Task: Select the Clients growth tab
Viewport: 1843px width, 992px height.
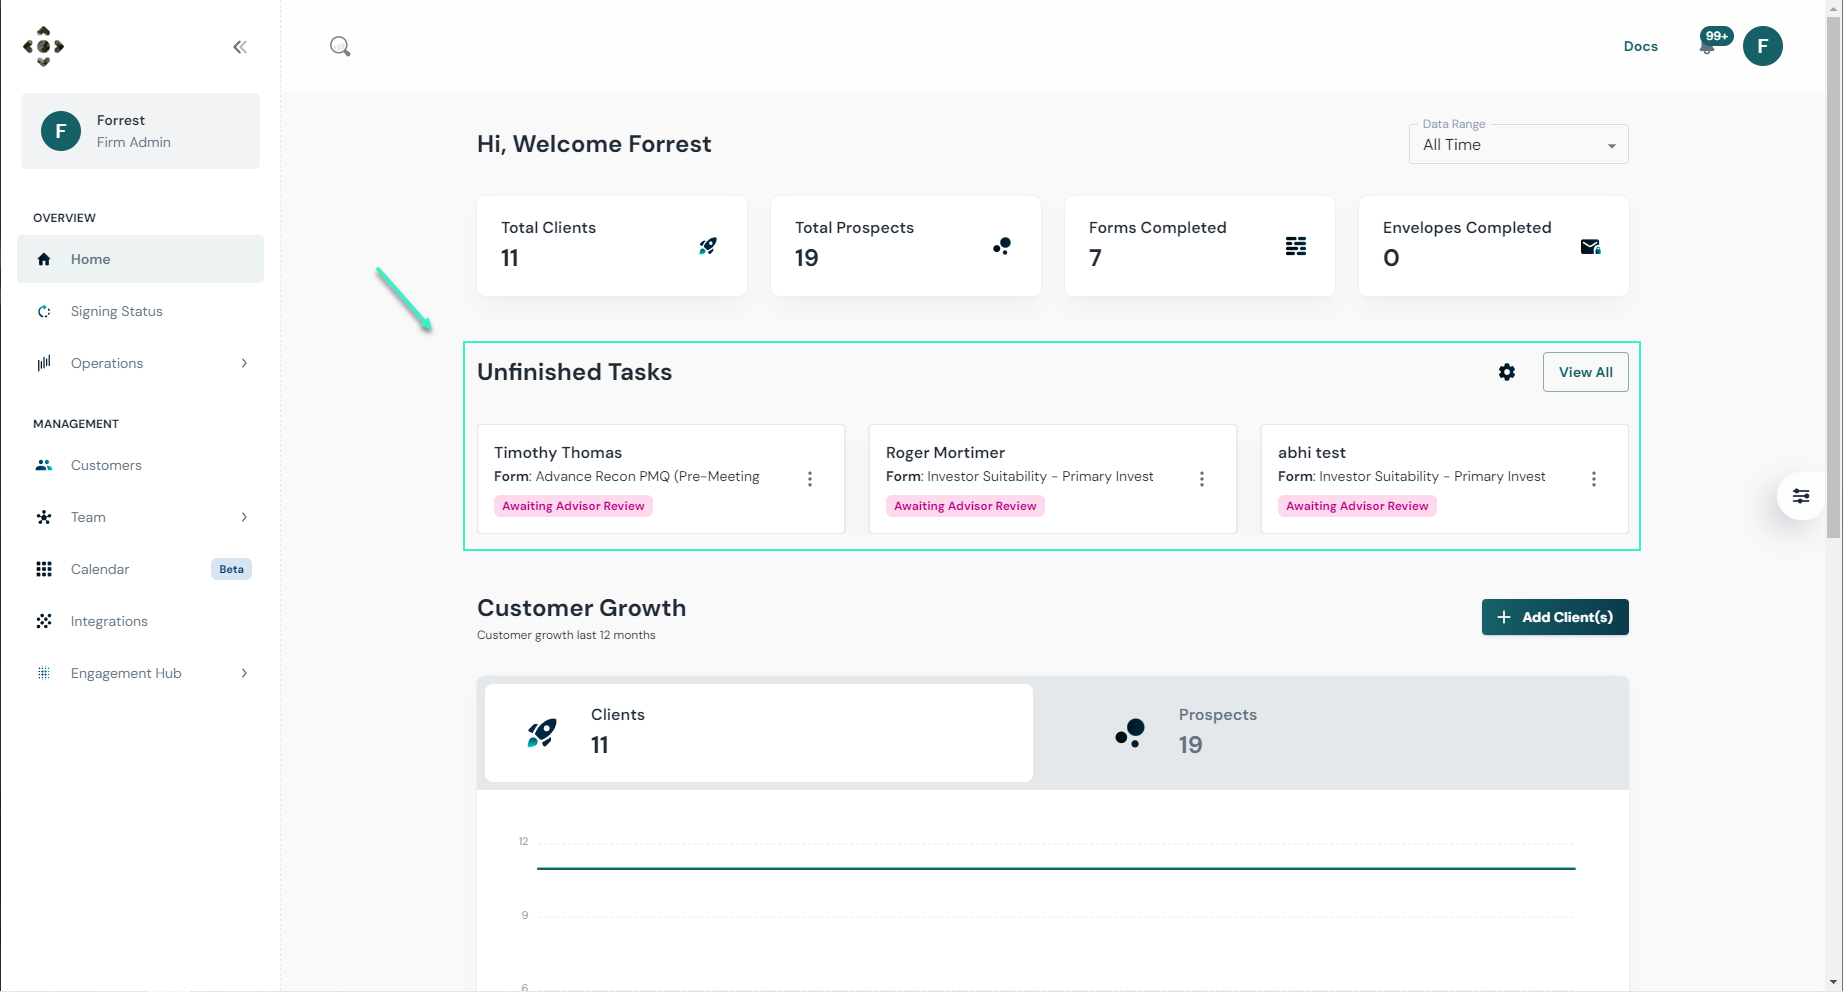Action: tap(759, 733)
